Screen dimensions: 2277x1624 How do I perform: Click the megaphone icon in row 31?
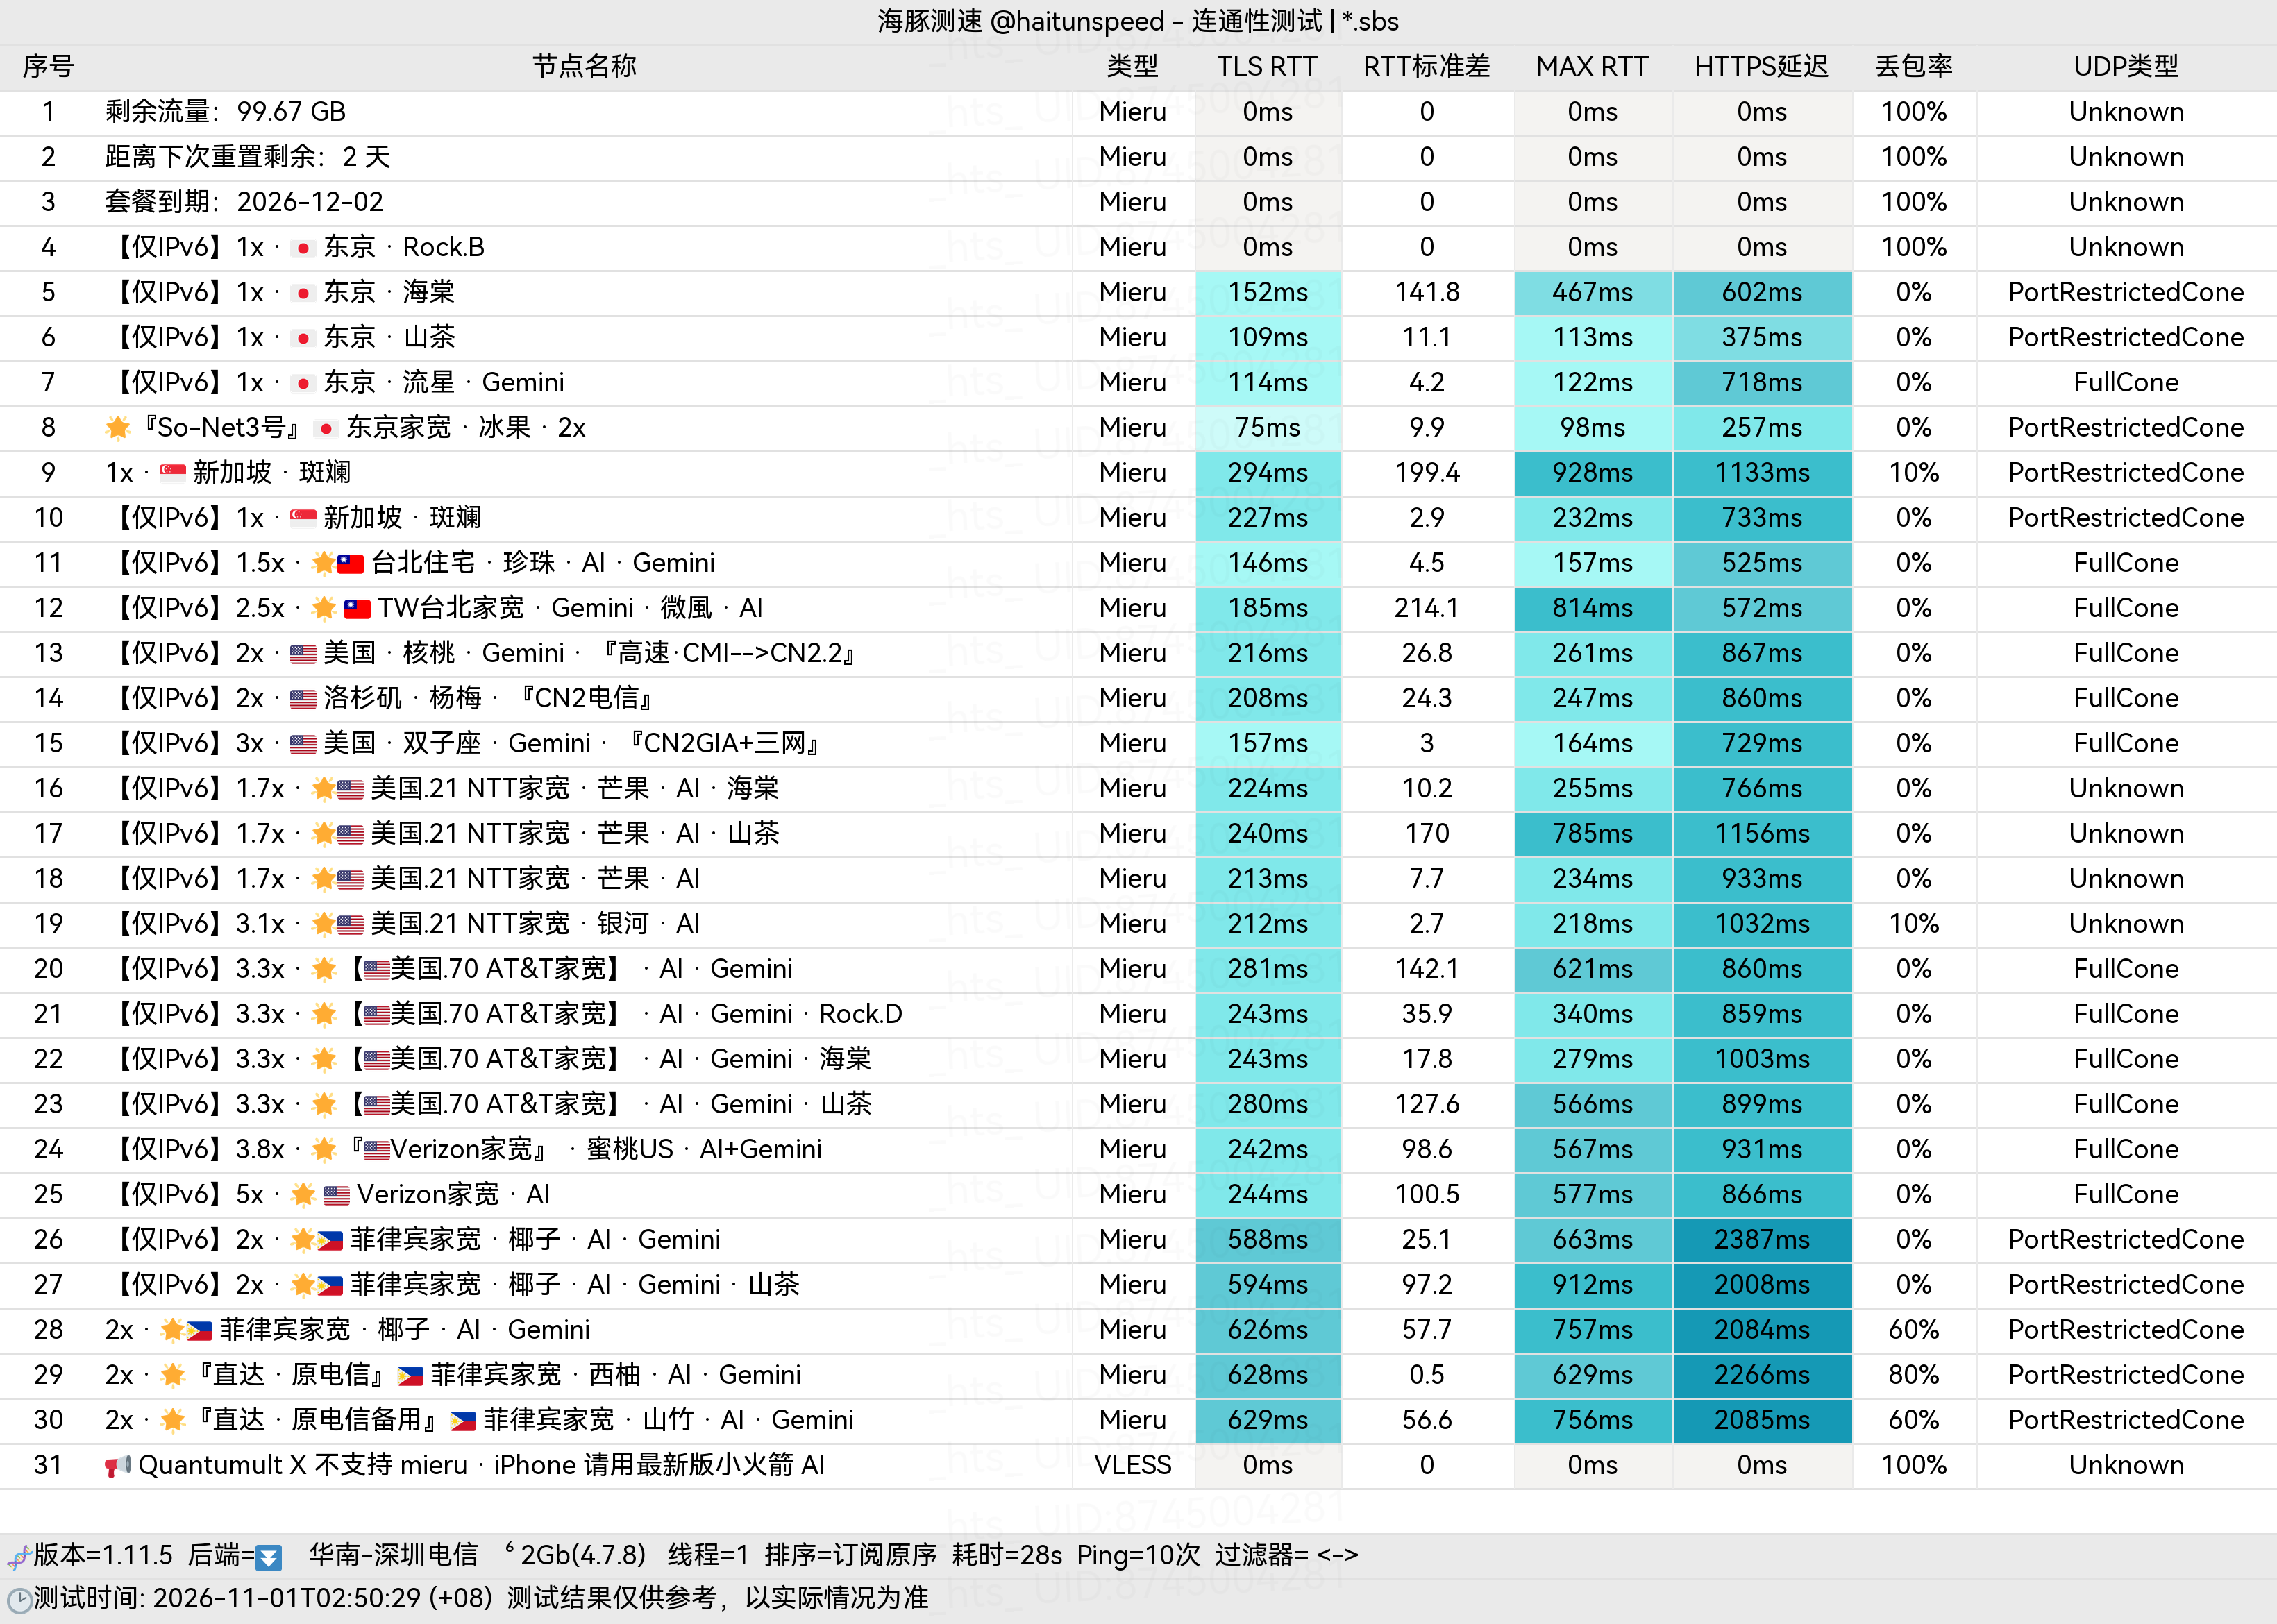pyautogui.click(x=118, y=1466)
